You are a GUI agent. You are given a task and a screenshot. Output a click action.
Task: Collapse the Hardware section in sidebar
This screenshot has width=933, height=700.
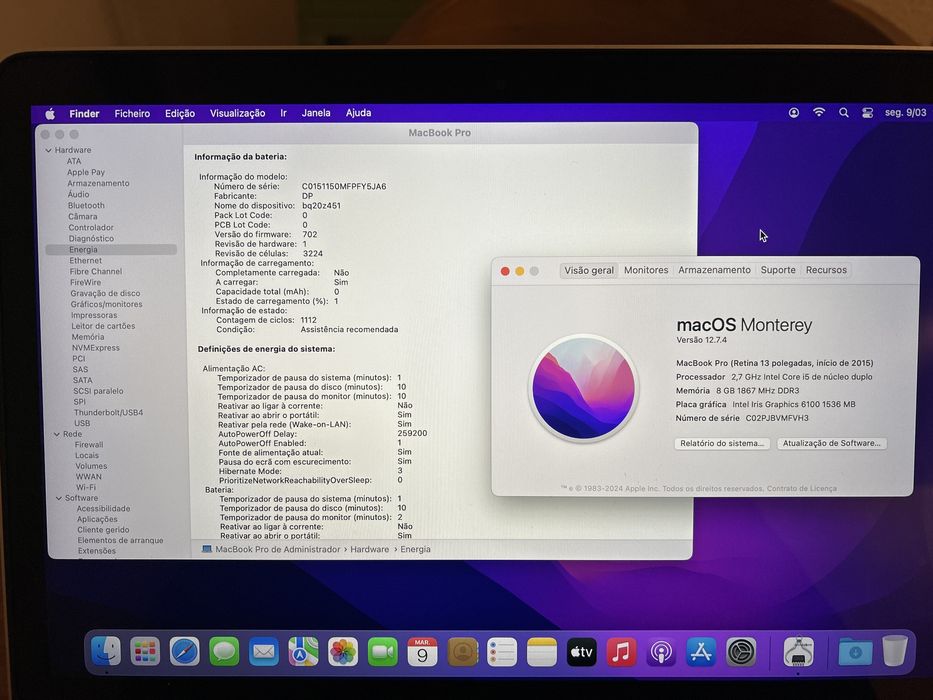click(x=49, y=151)
